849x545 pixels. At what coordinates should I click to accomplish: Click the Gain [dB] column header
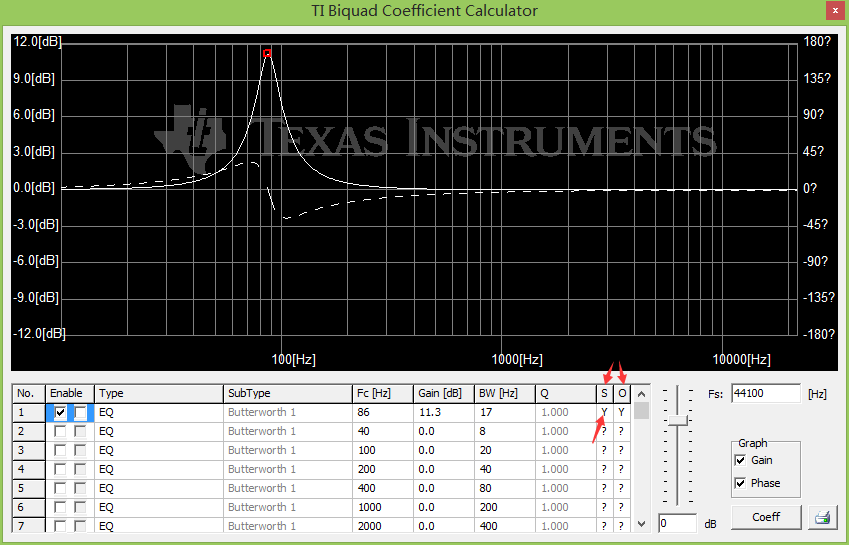coord(444,393)
